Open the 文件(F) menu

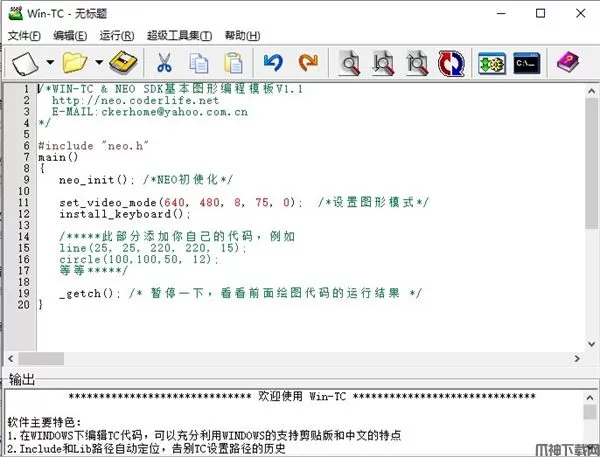pyautogui.click(x=24, y=36)
